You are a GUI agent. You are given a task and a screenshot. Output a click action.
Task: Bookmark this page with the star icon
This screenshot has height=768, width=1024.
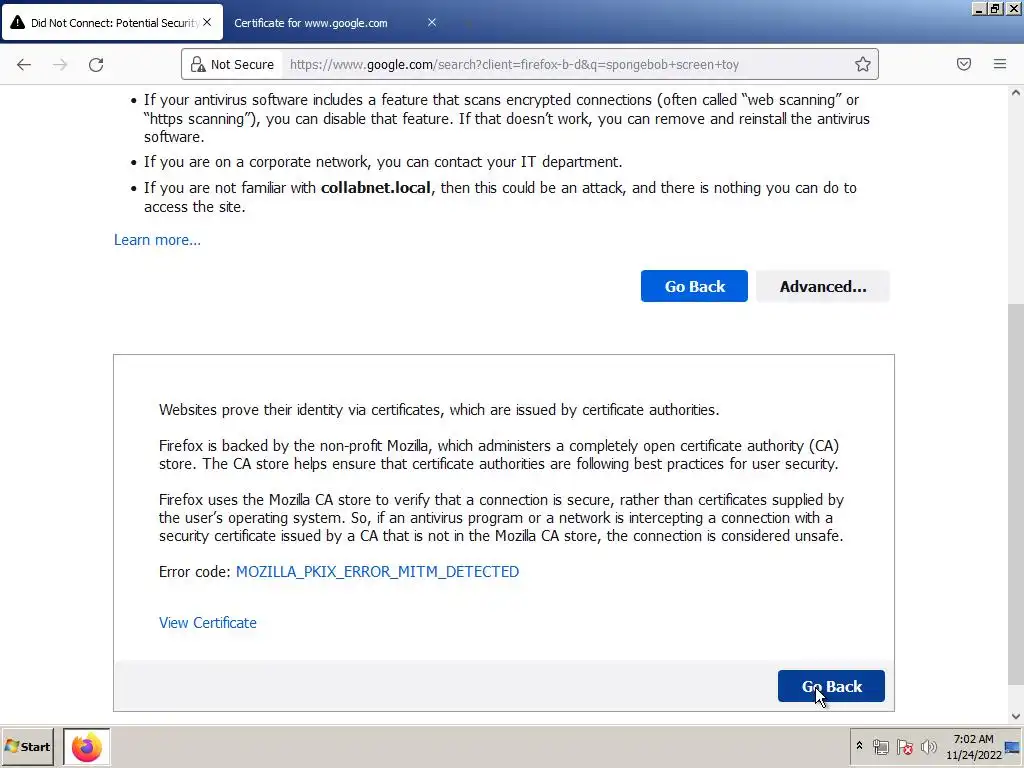tap(863, 64)
